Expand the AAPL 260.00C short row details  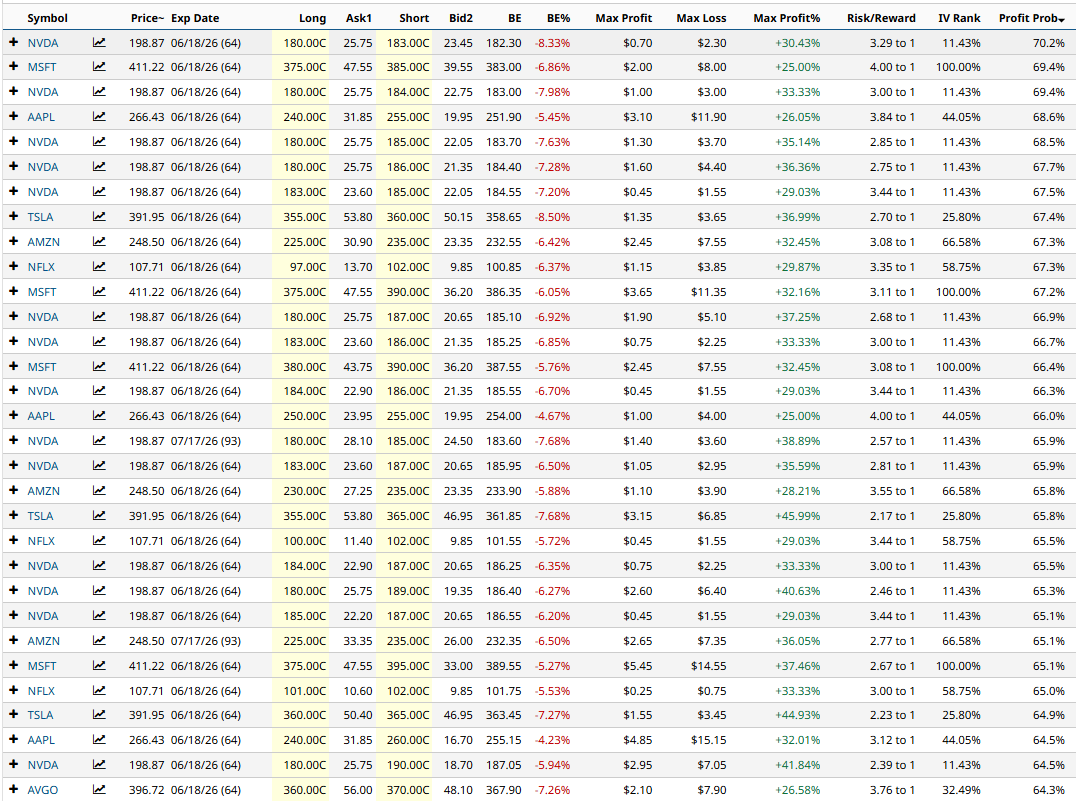tap(13, 740)
